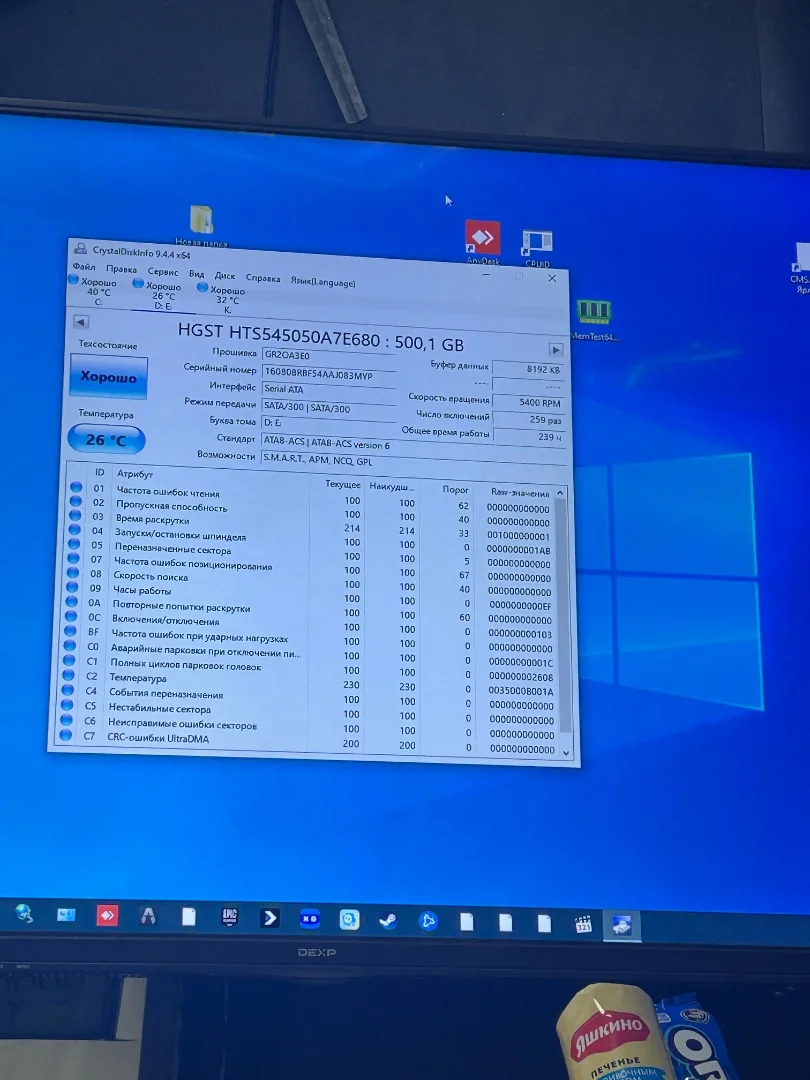
Task: Open Epic Games launcher from taskbar
Action: coord(229,917)
